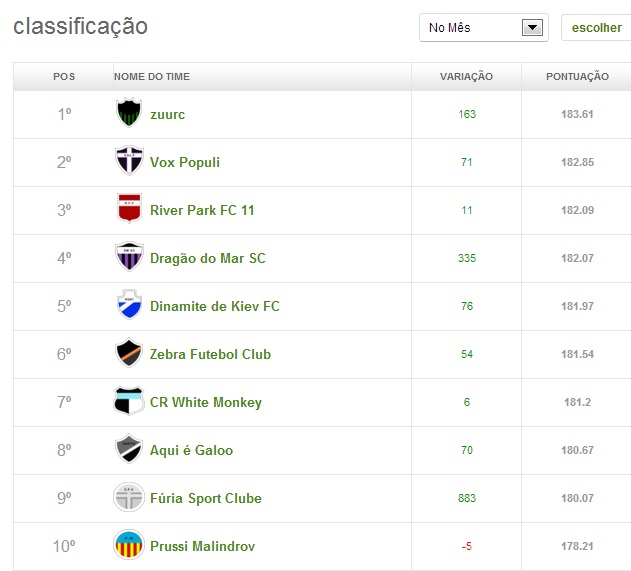Viewport: 631px width, 571px height.
Task: Click the No Mês period combo box
Action: [x=484, y=28]
